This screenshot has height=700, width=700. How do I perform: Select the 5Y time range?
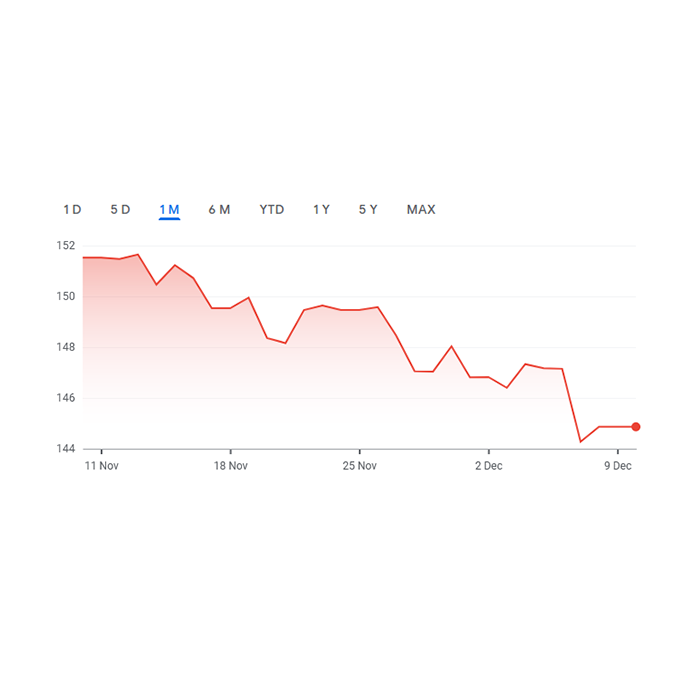pos(368,210)
